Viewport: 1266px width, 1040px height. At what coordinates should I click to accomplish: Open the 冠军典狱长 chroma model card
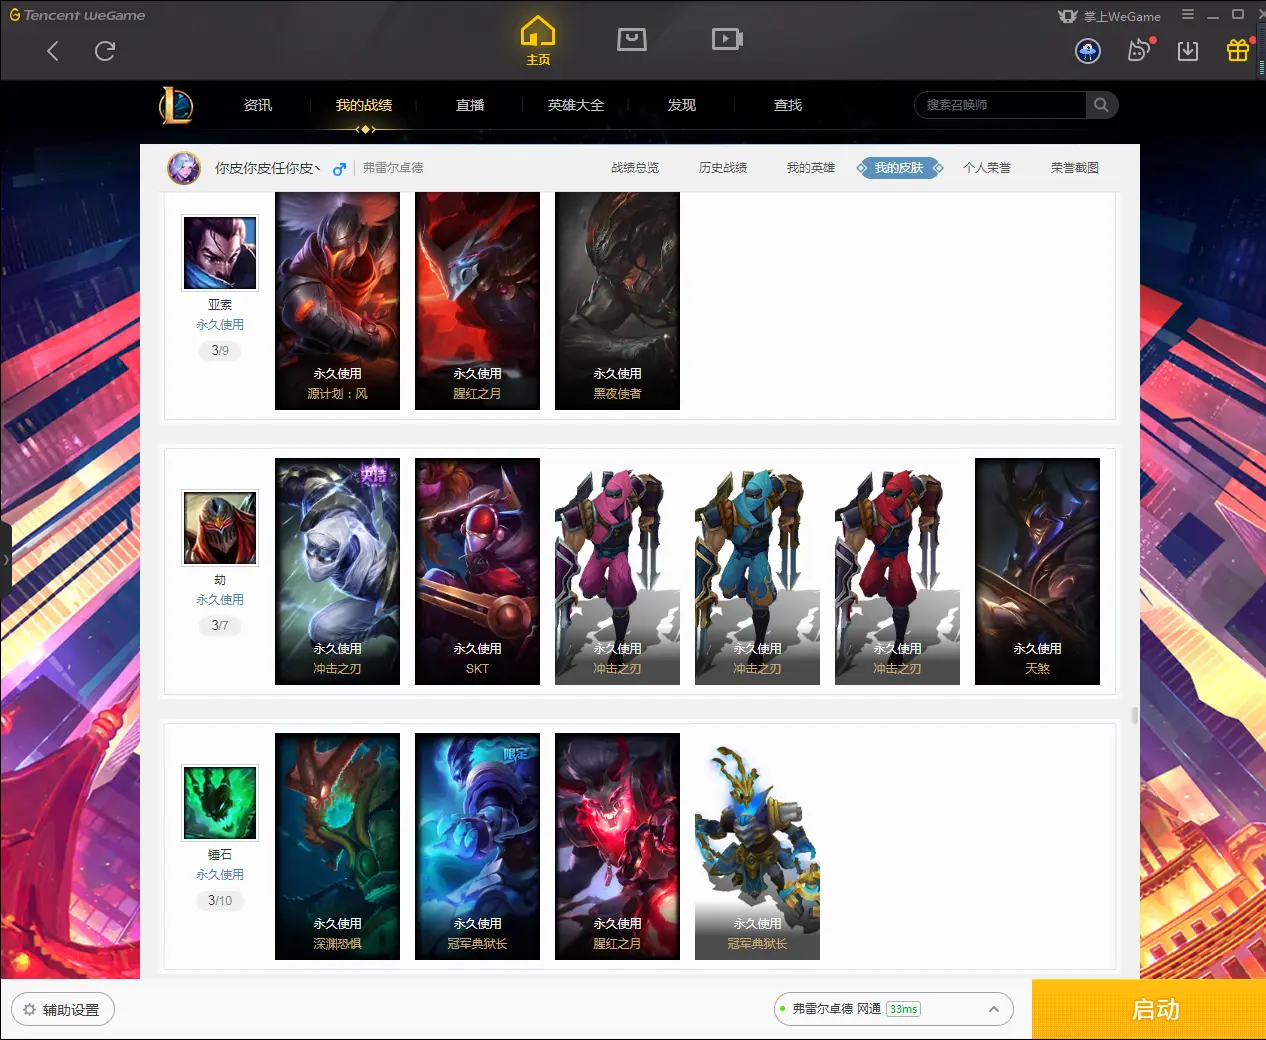(x=757, y=846)
